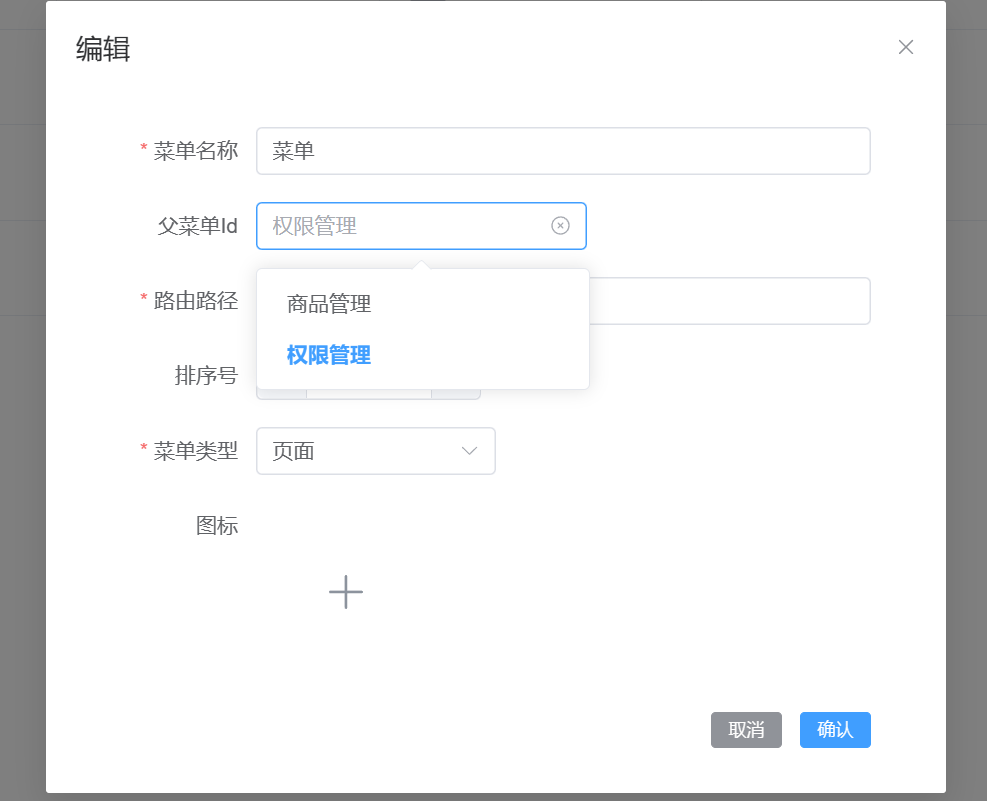Click the image upload placeholder under 图标

coord(346,592)
